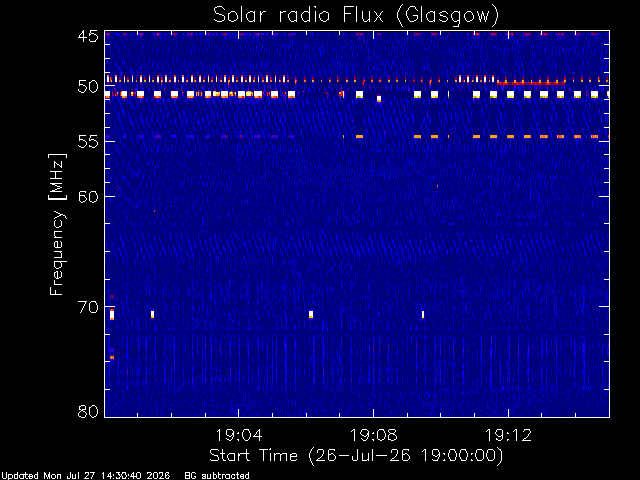Screen dimensions: 640x480
Task: Click the BG subtracted footer note
Action: pyautogui.click(x=217, y=476)
